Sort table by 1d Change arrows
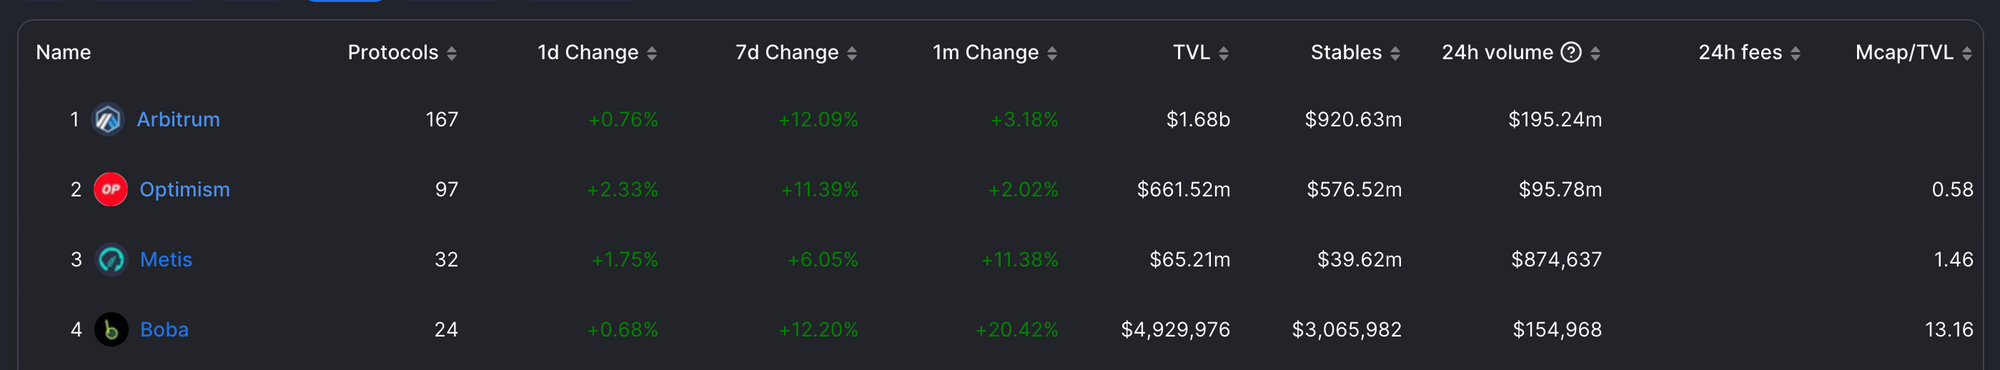Viewport: 2000px width, 370px height. point(652,53)
